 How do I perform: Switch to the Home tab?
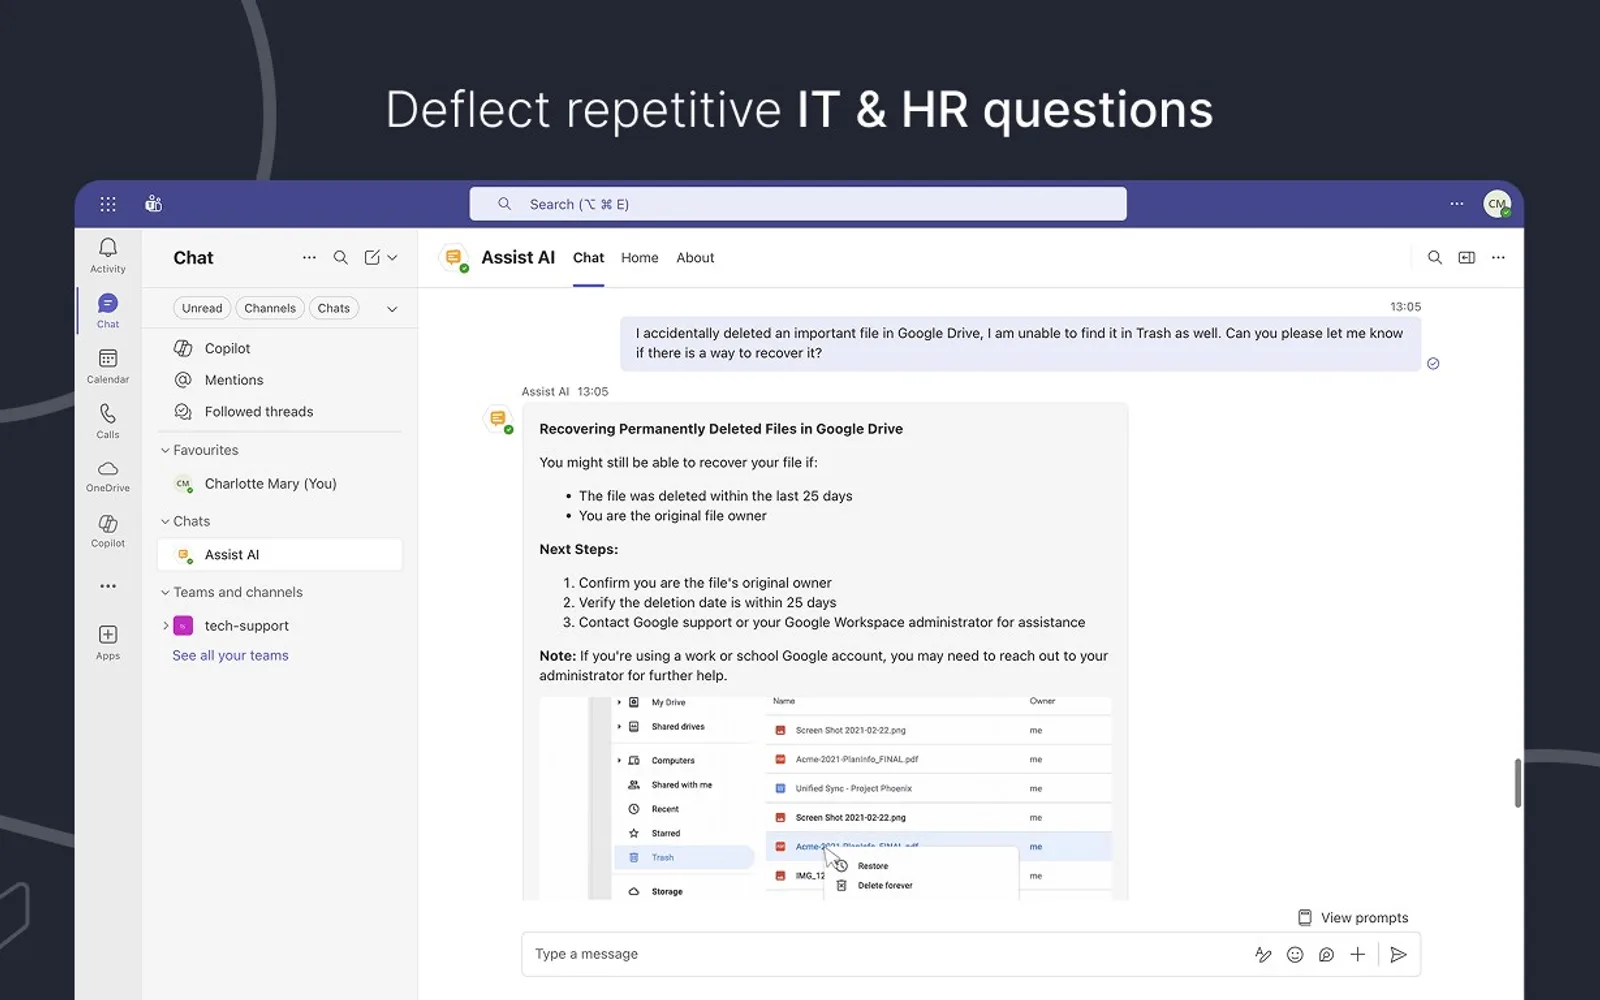(x=640, y=257)
